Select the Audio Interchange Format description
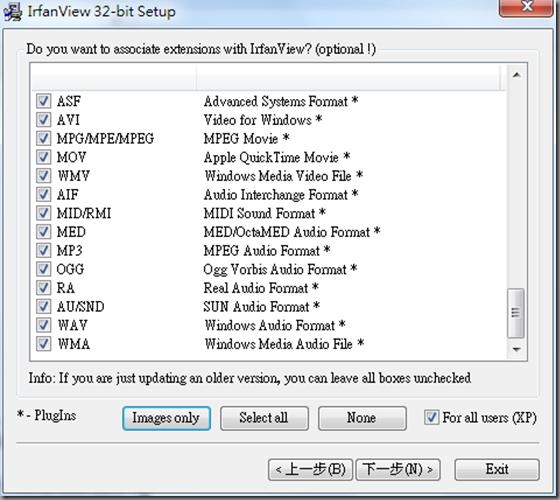The image size is (560, 500). pos(281,195)
